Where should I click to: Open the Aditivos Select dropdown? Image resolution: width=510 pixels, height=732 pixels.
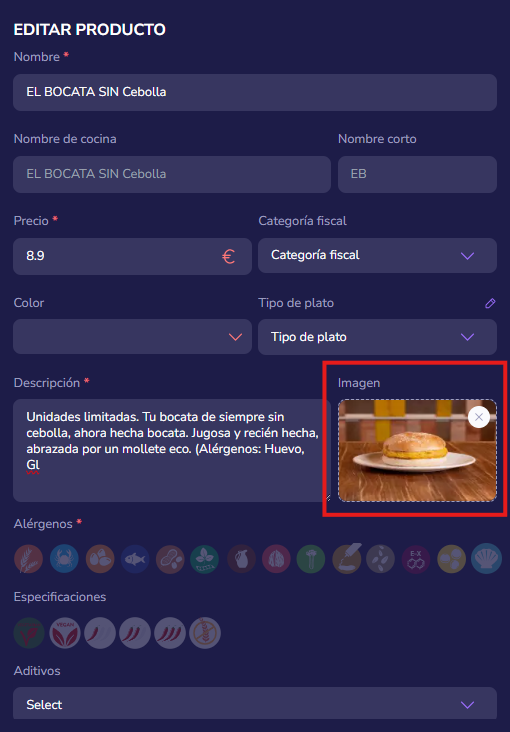click(x=255, y=704)
